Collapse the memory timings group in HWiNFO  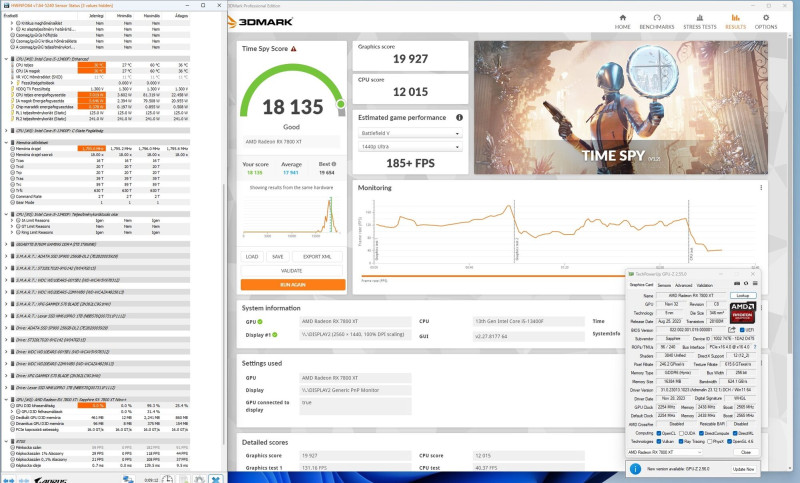6,142
